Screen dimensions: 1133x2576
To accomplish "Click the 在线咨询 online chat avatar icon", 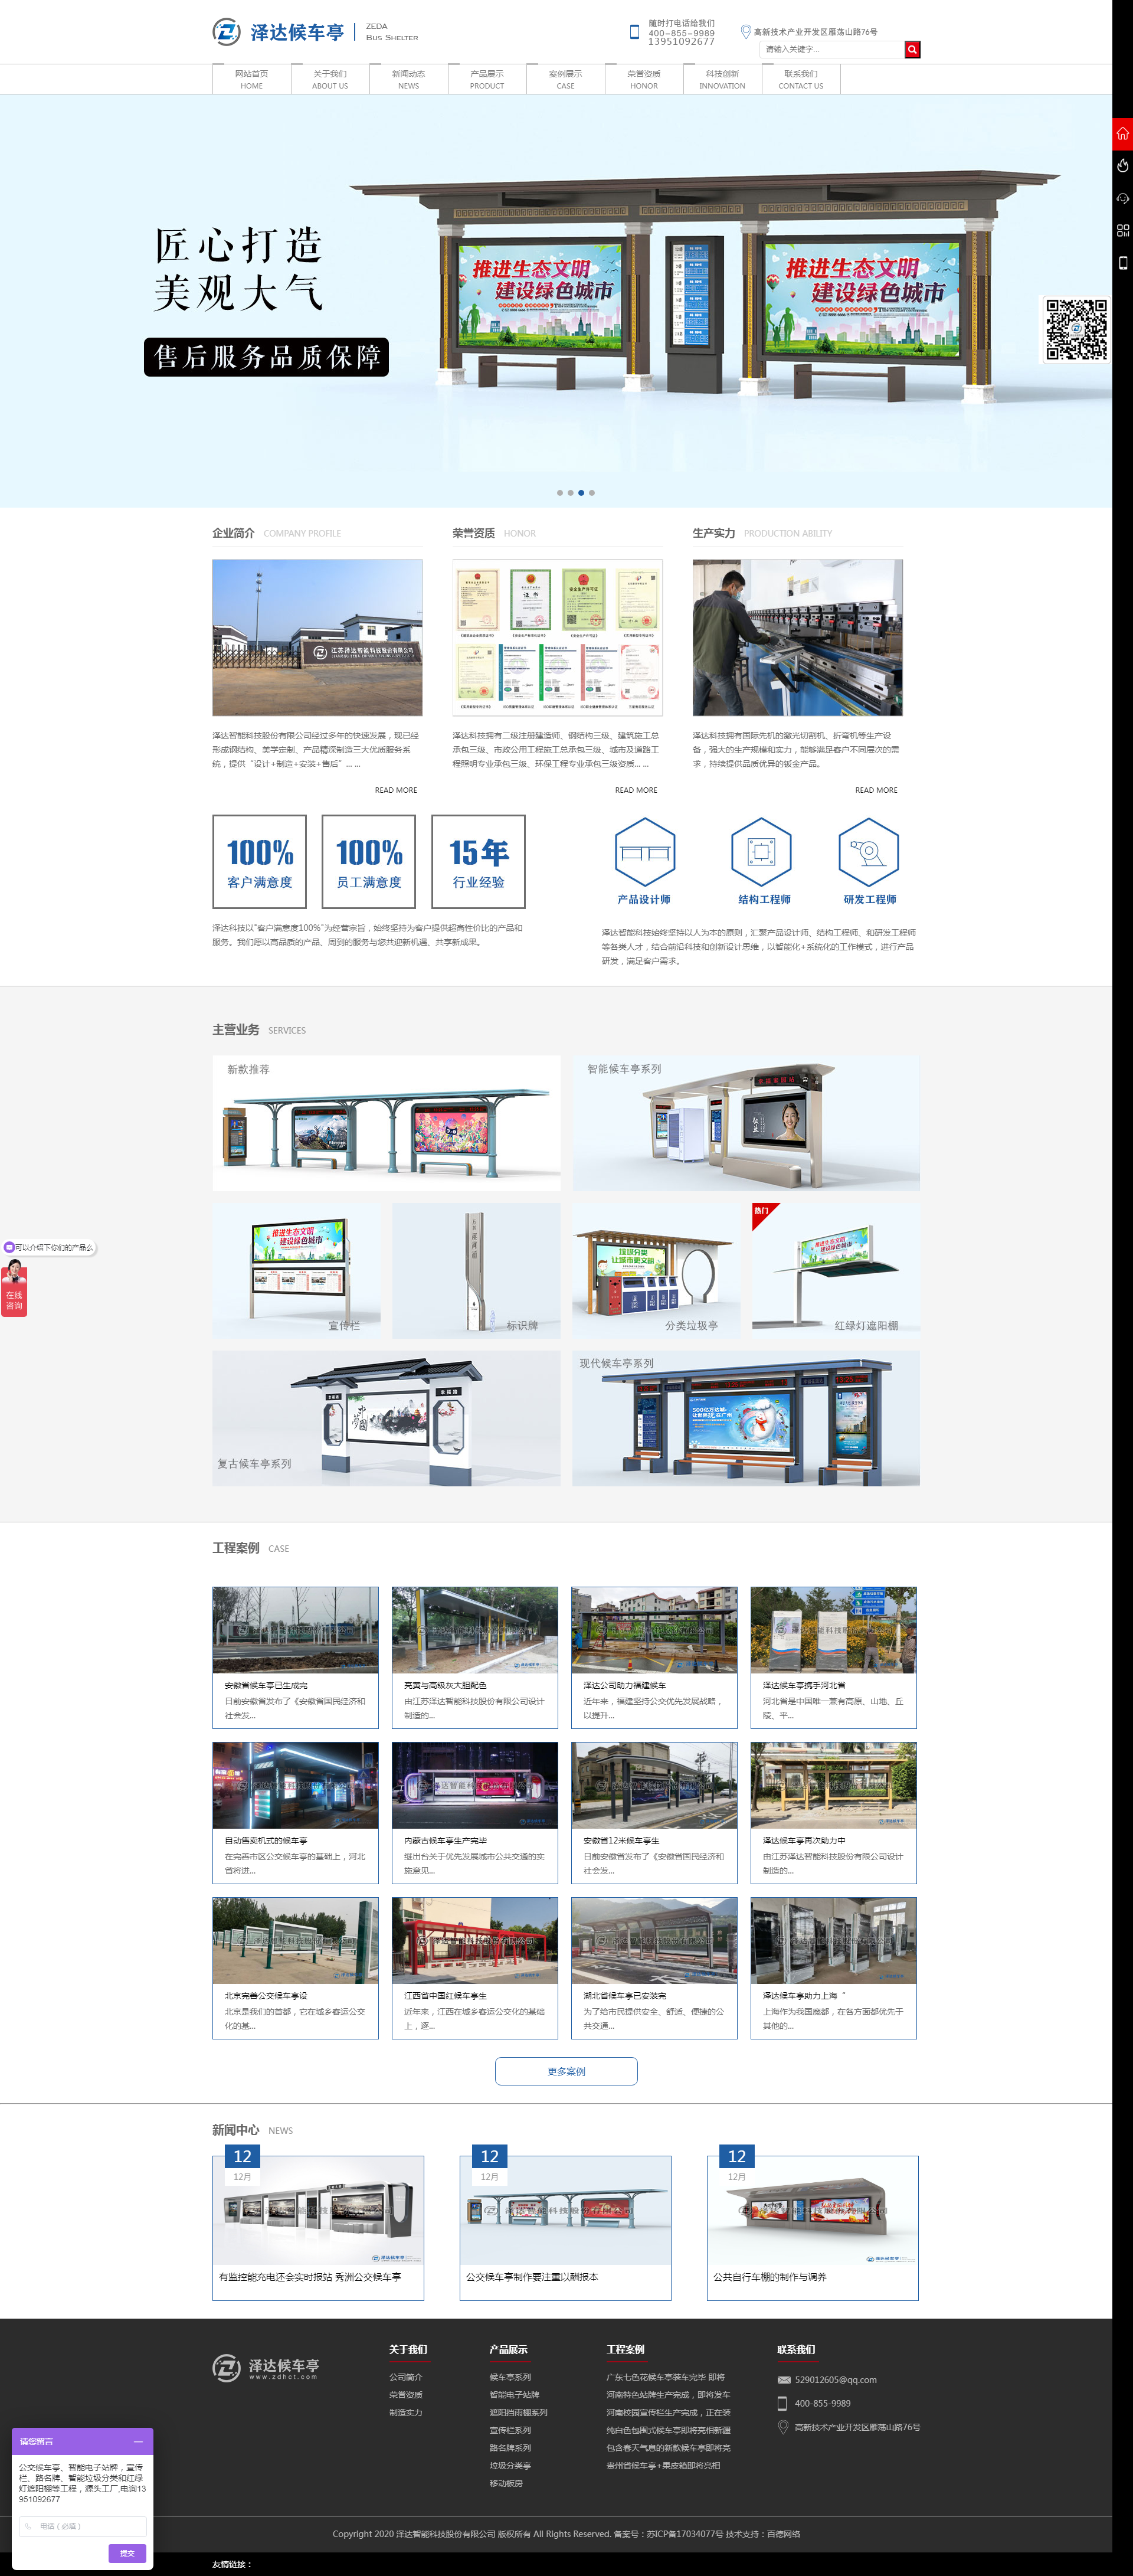I will (14, 1287).
